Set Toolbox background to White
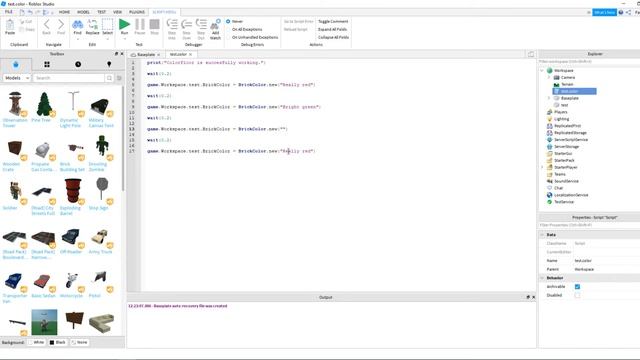The width and height of the screenshot is (640, 360). pos(36,342)
